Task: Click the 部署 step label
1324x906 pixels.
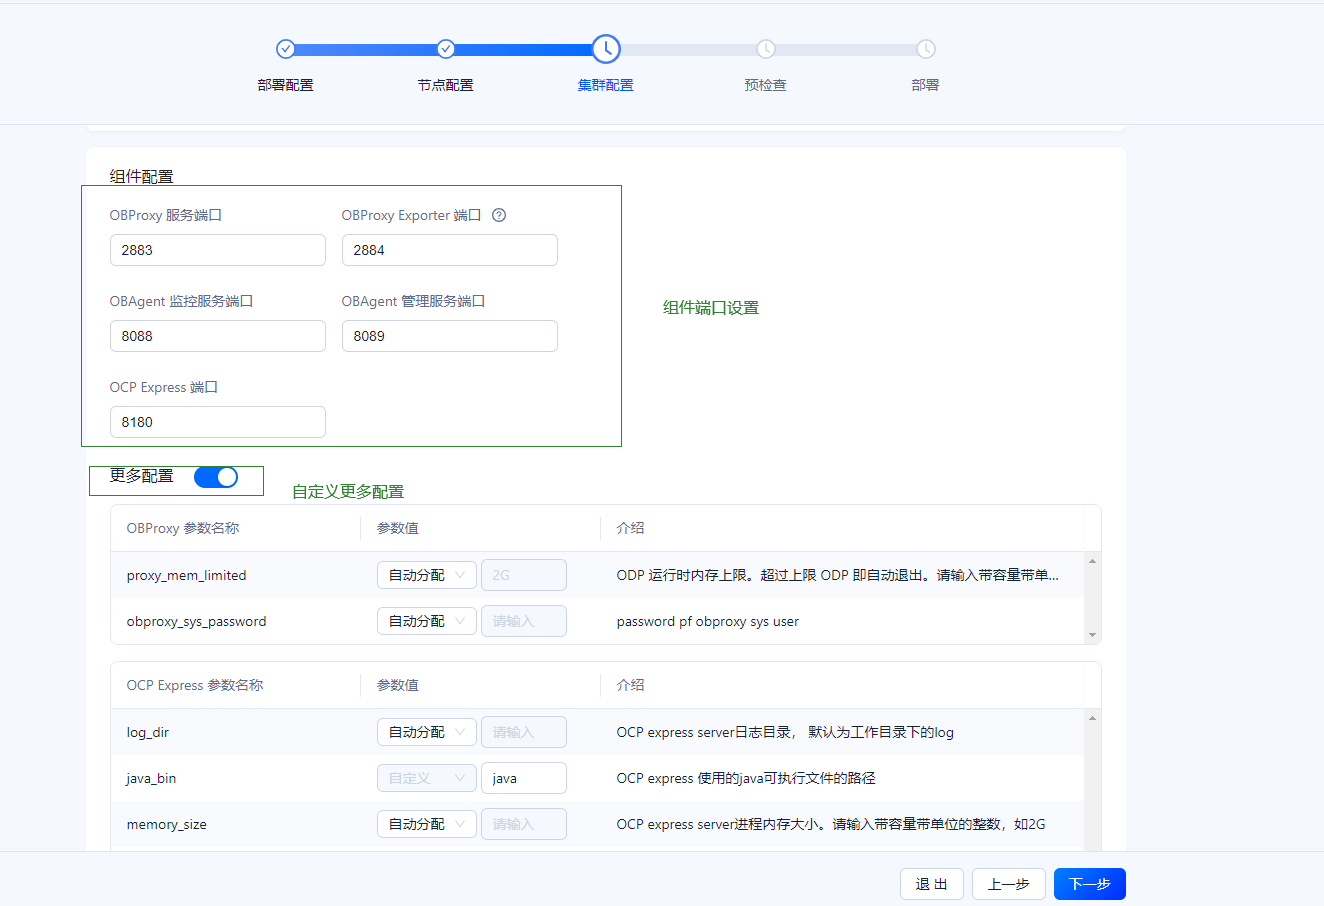Action: (x=926, y=85)
